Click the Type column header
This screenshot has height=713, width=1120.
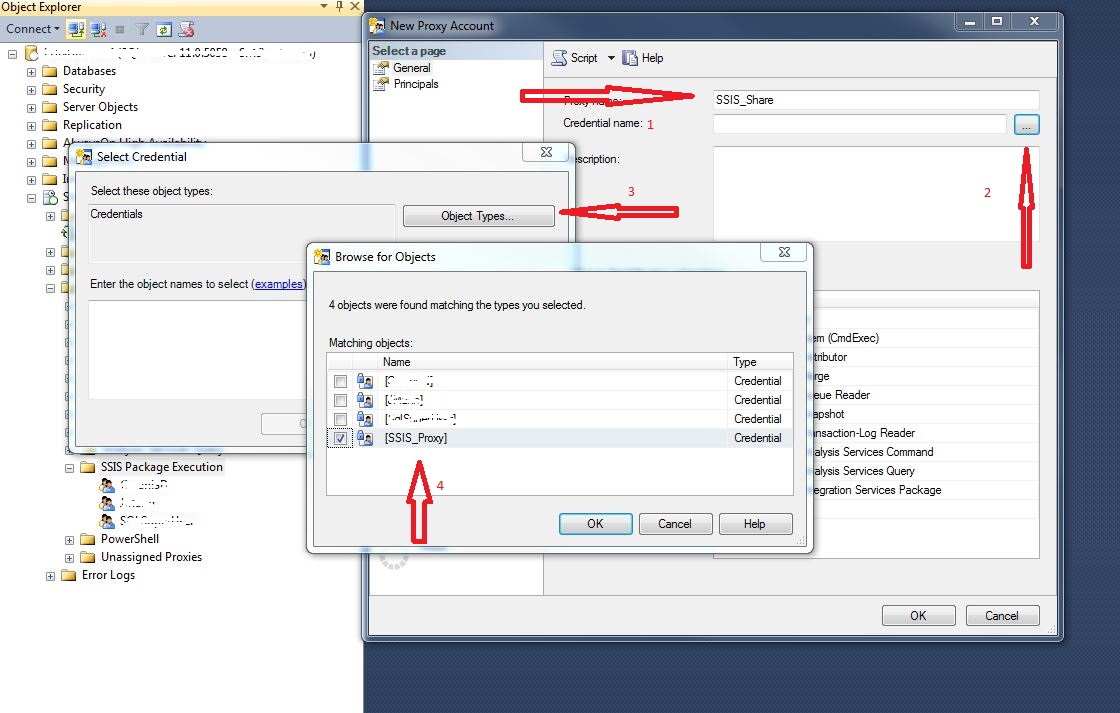[761, 362]
